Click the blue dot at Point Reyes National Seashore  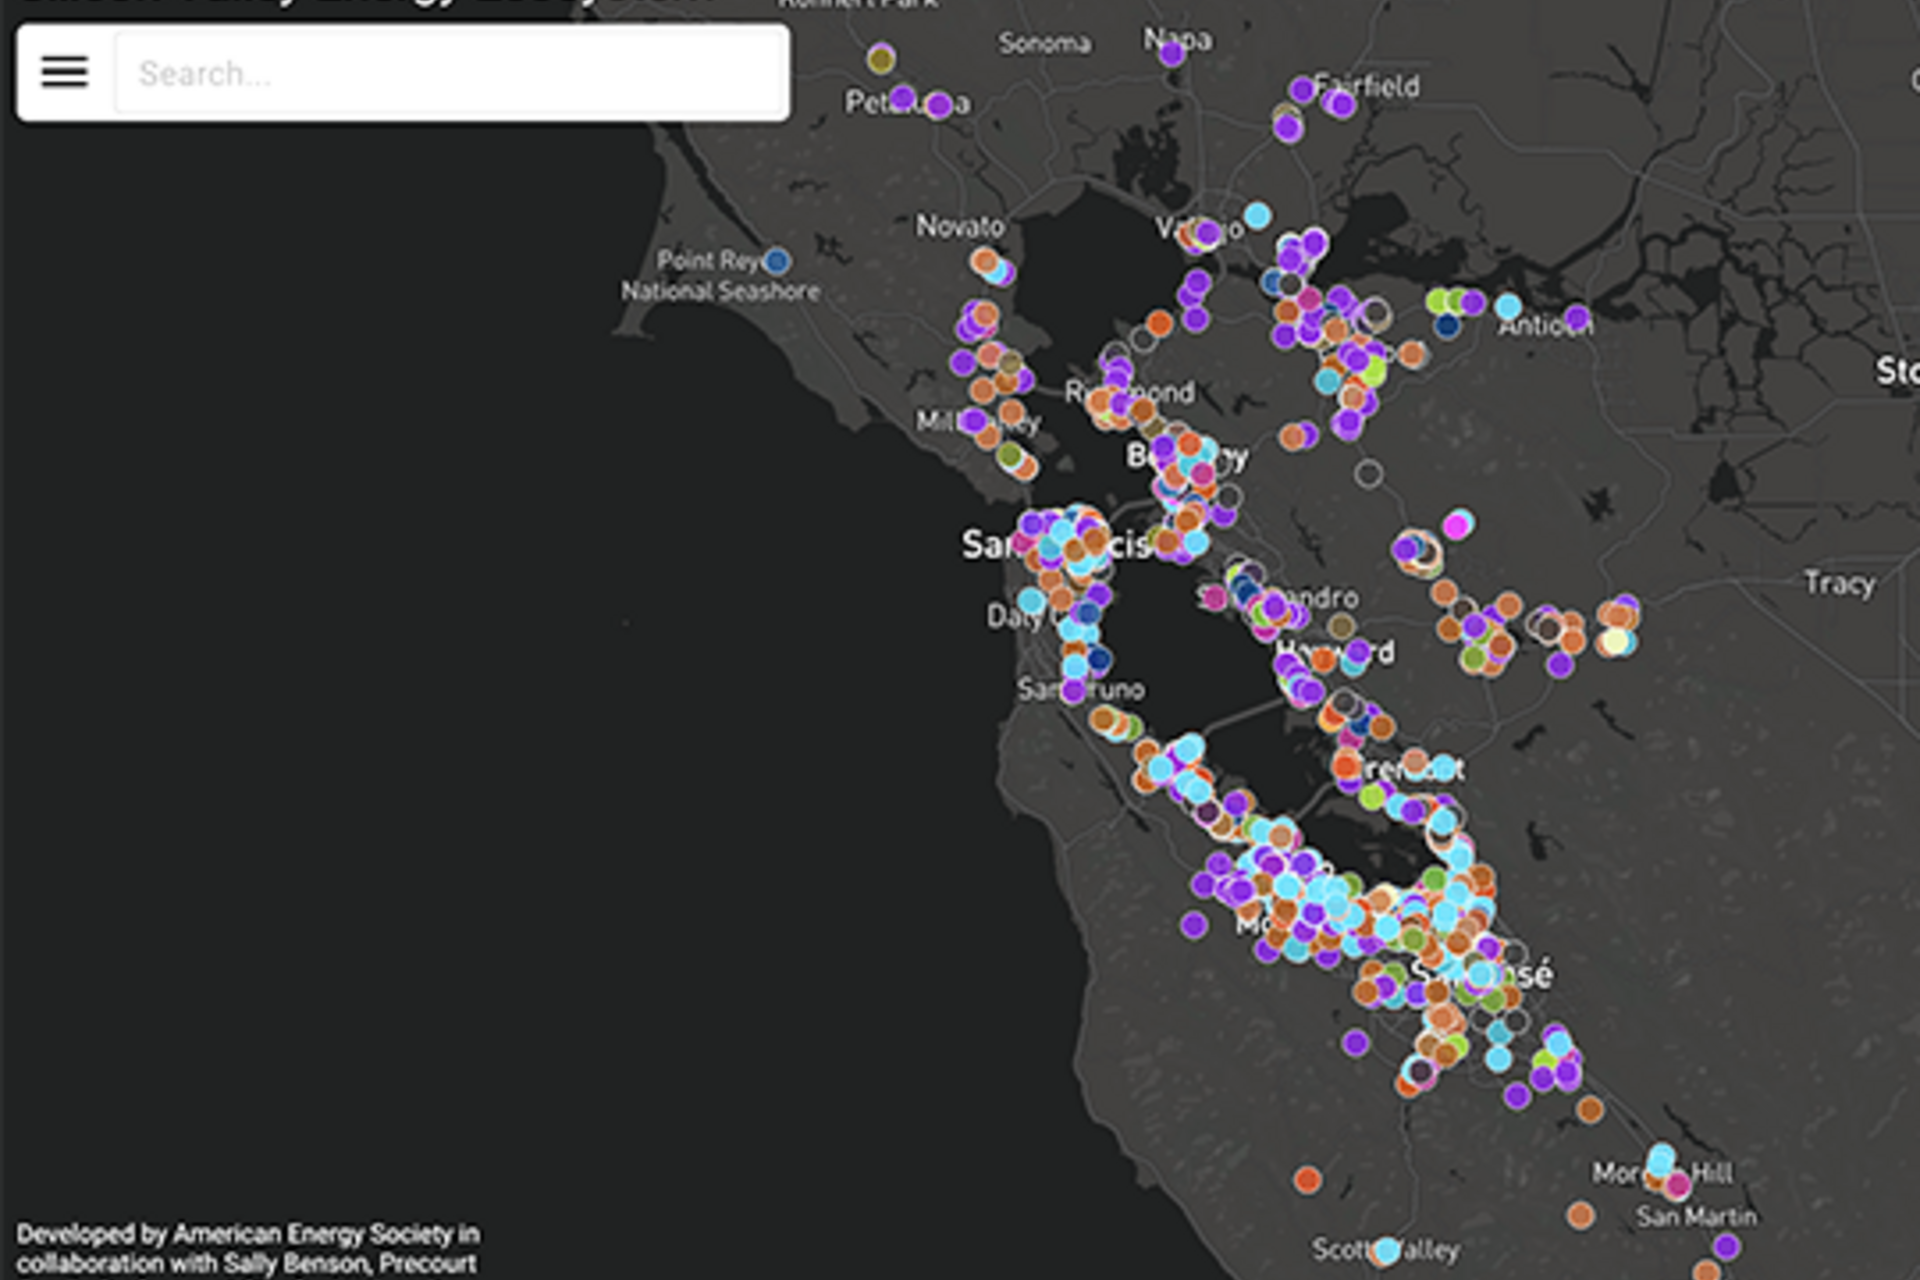point(777,262)
